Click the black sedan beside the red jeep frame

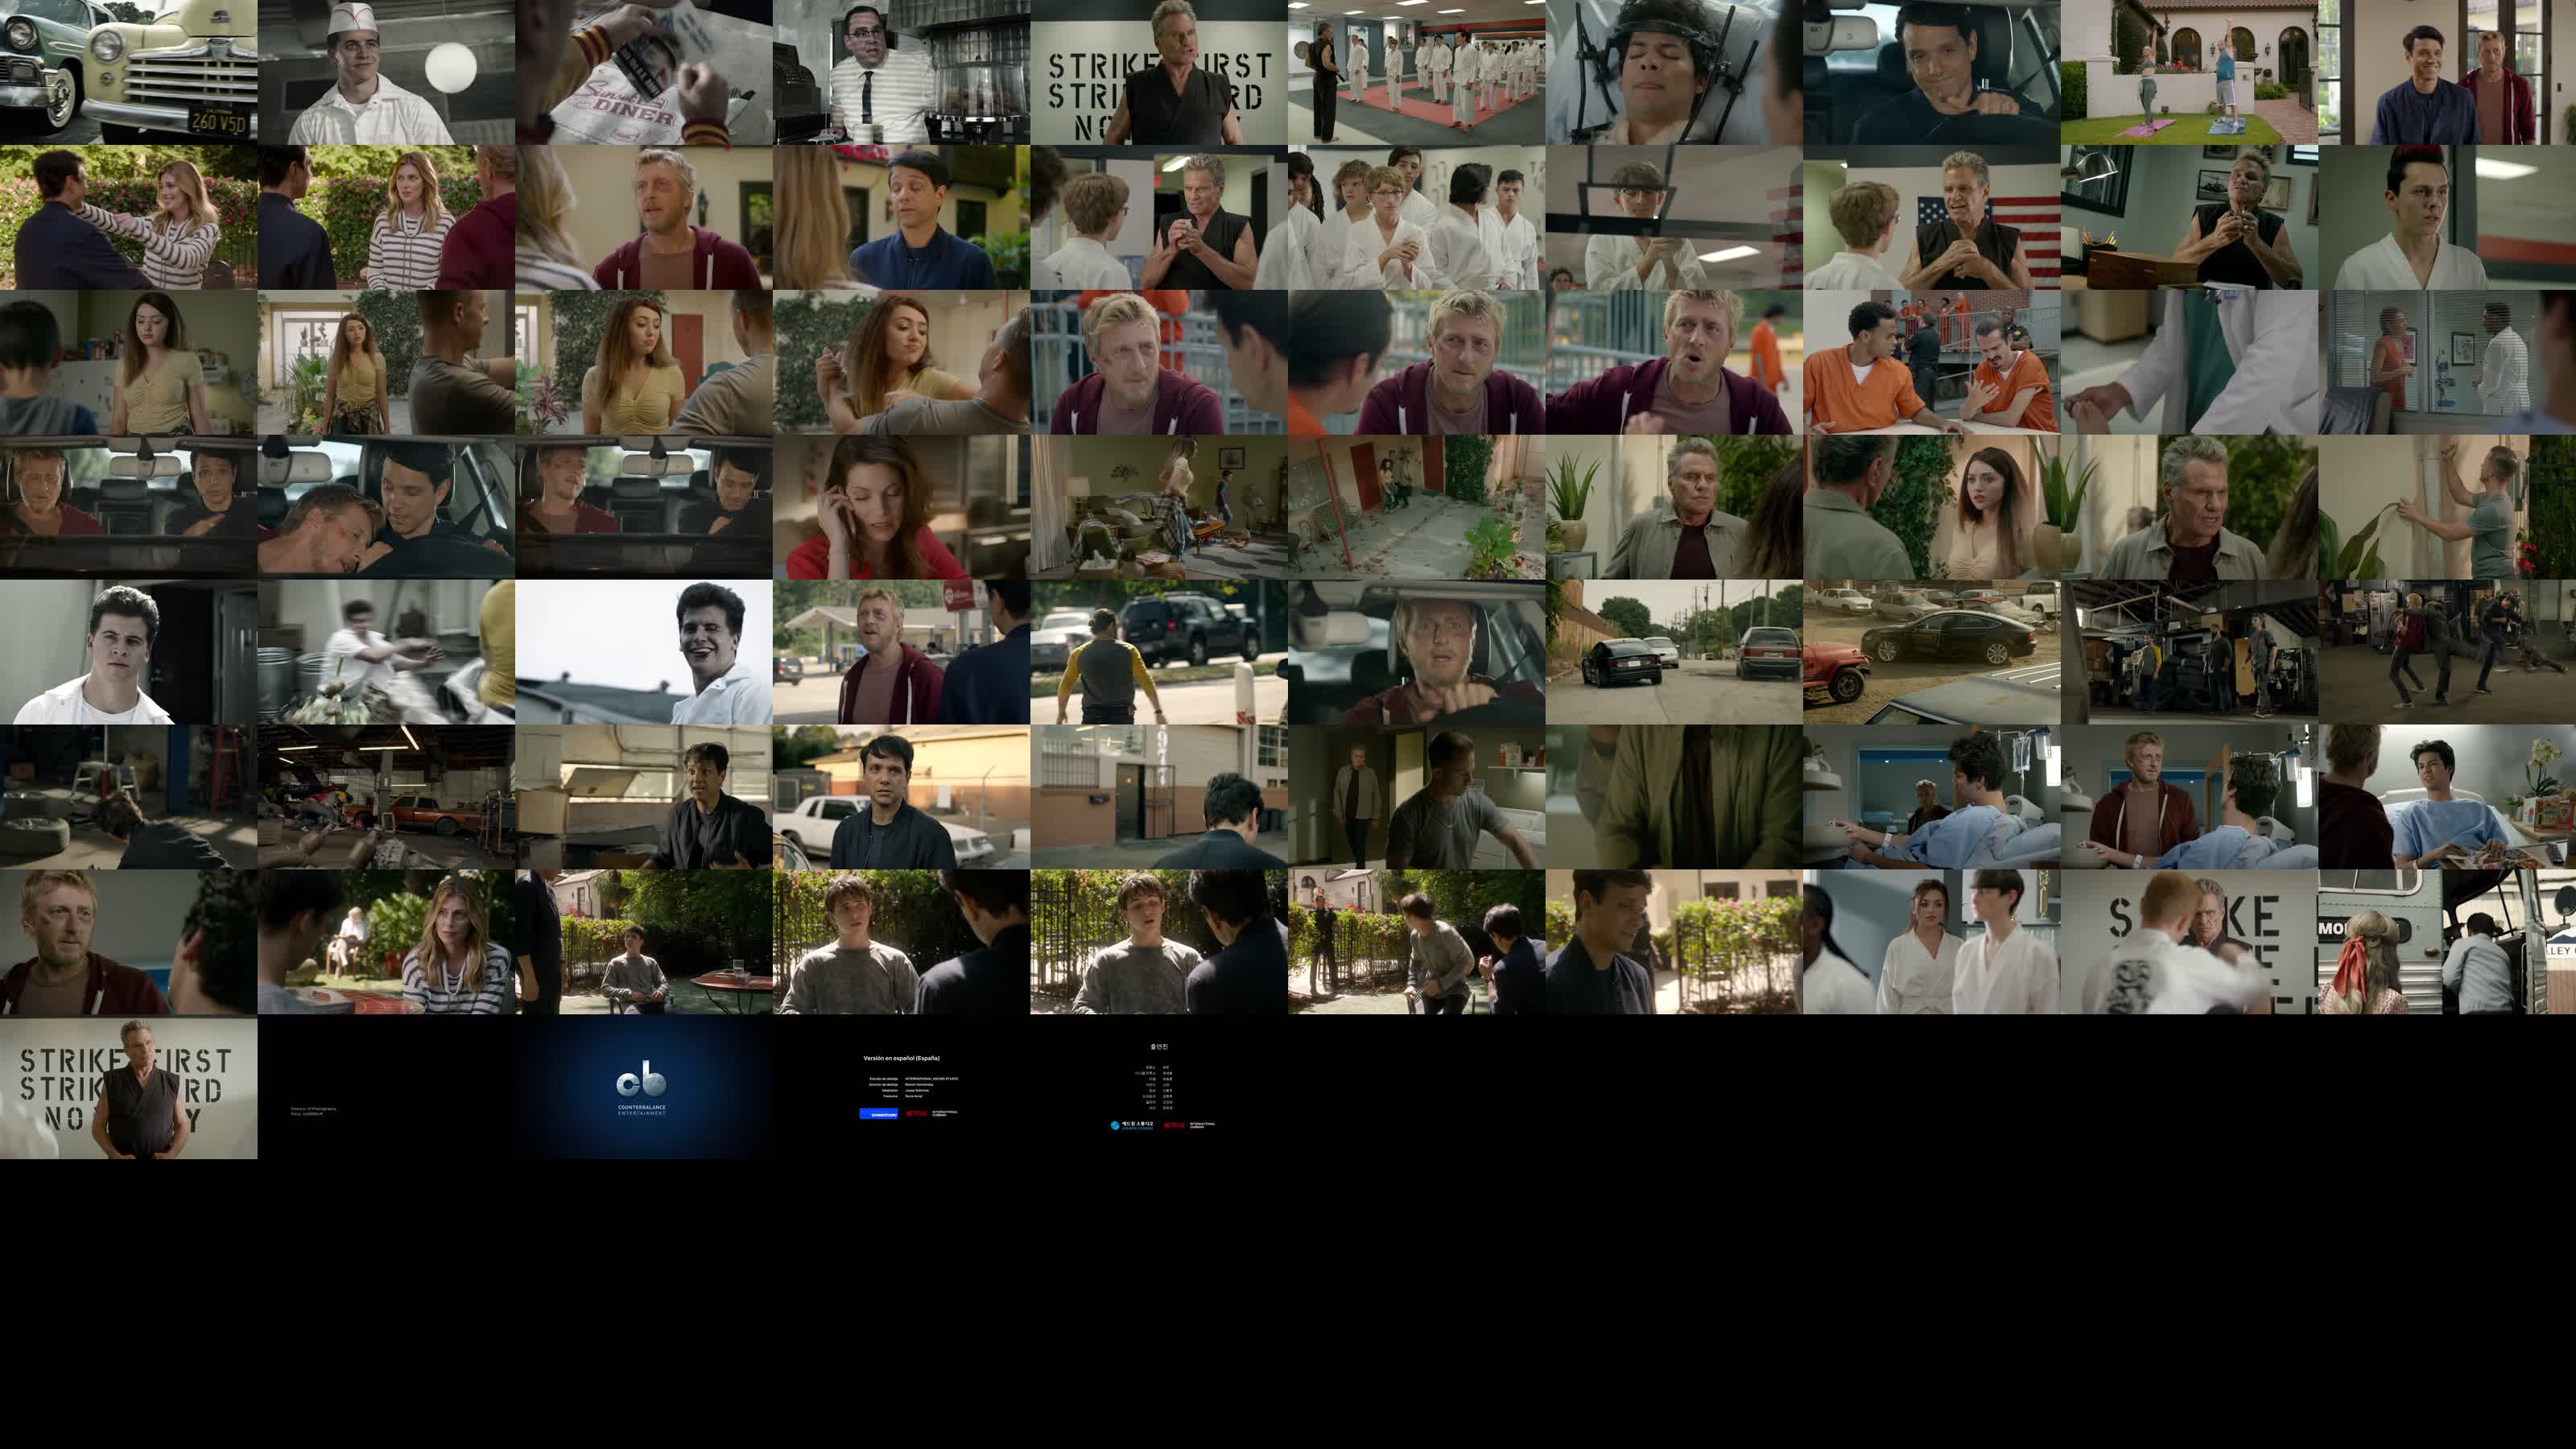click(x=1931, y=652)
